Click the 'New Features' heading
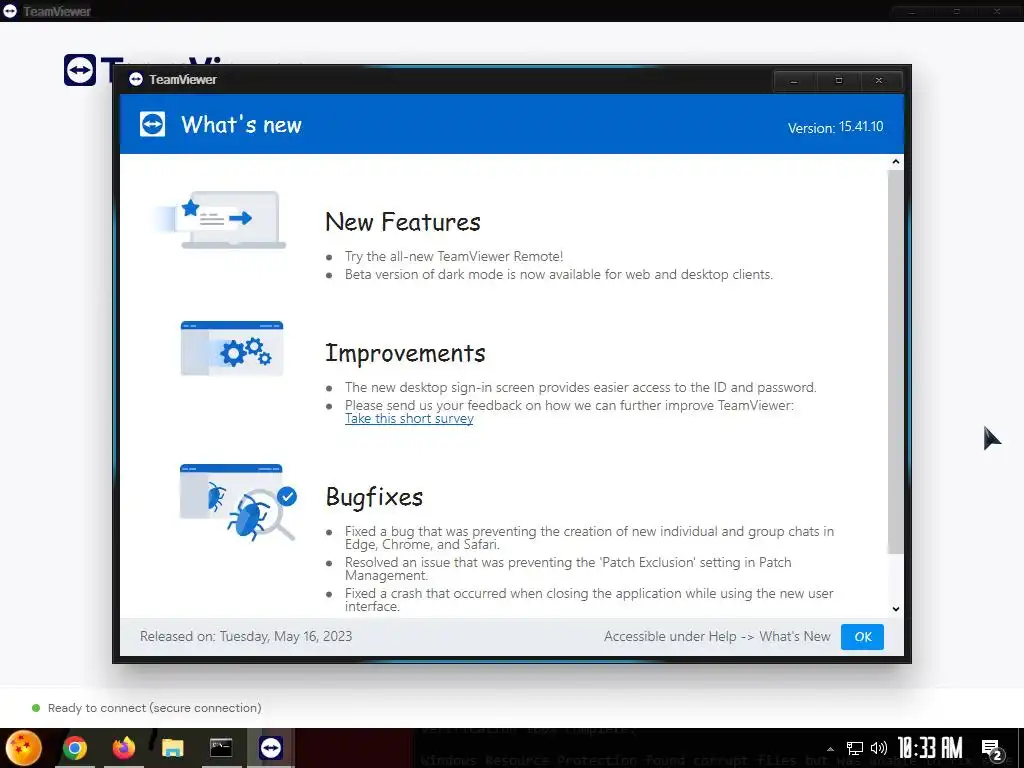 click(403, 222)
